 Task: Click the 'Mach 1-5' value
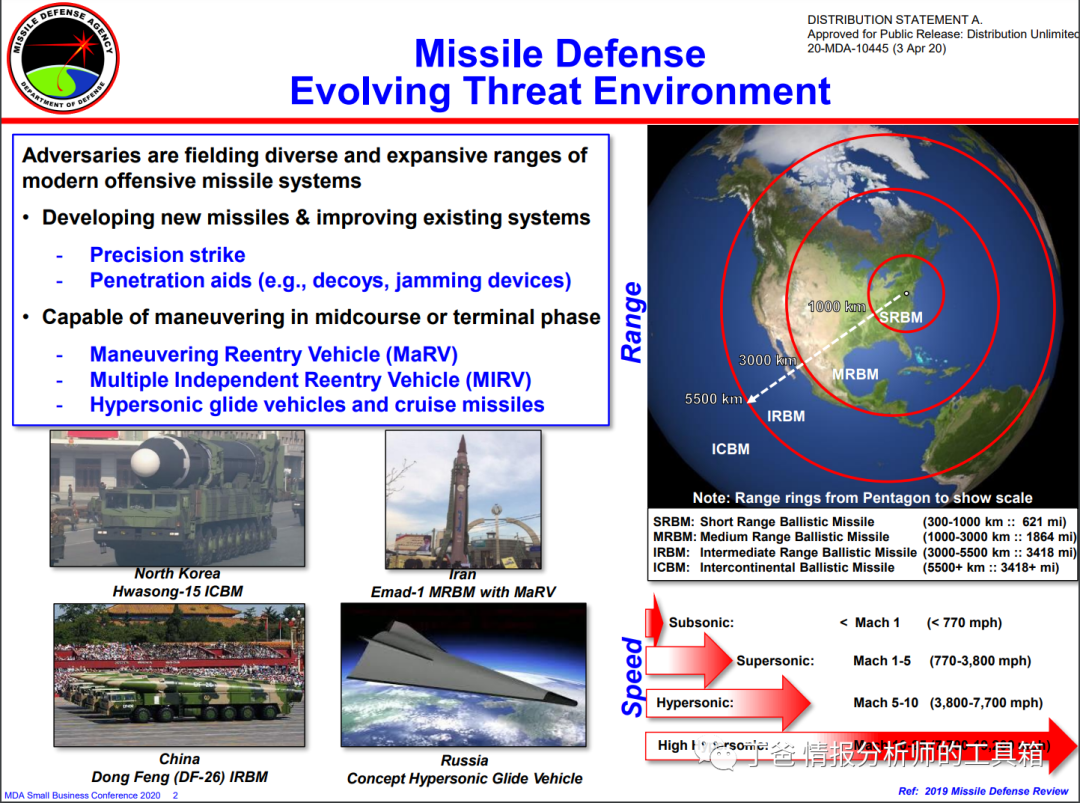point(882,661)
